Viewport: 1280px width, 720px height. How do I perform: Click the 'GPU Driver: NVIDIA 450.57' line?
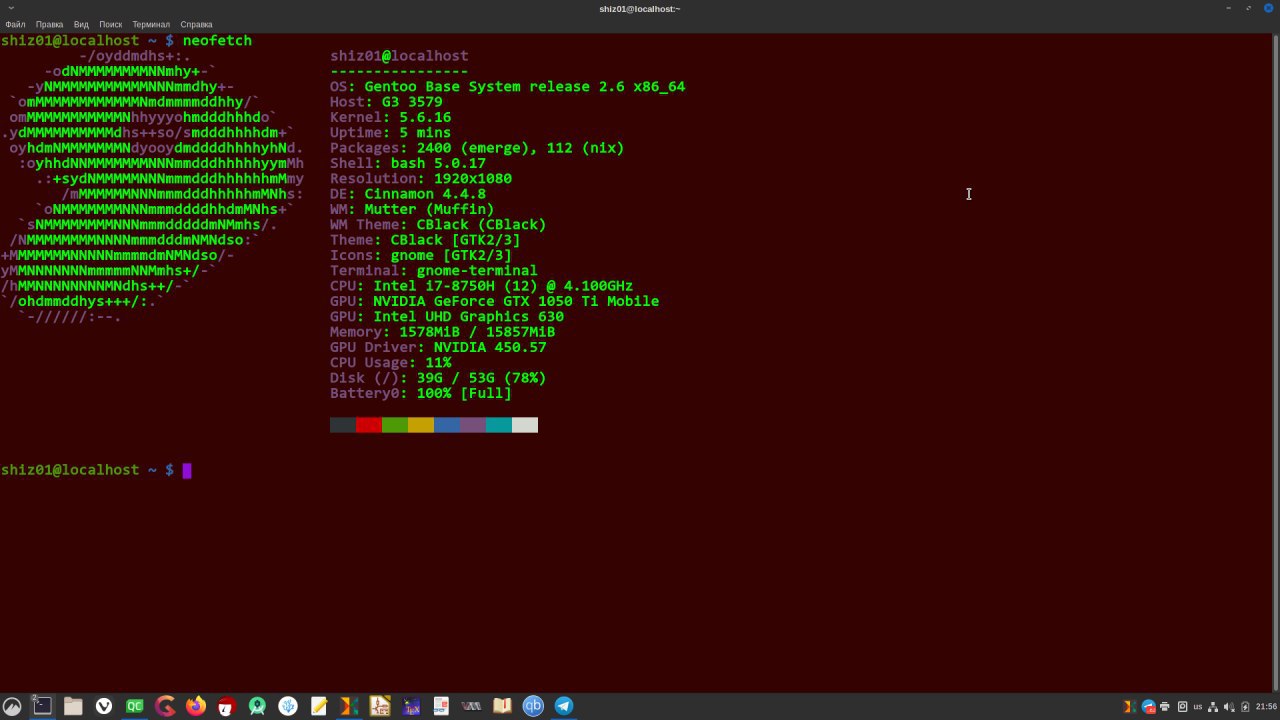click(x=438, y=347)
